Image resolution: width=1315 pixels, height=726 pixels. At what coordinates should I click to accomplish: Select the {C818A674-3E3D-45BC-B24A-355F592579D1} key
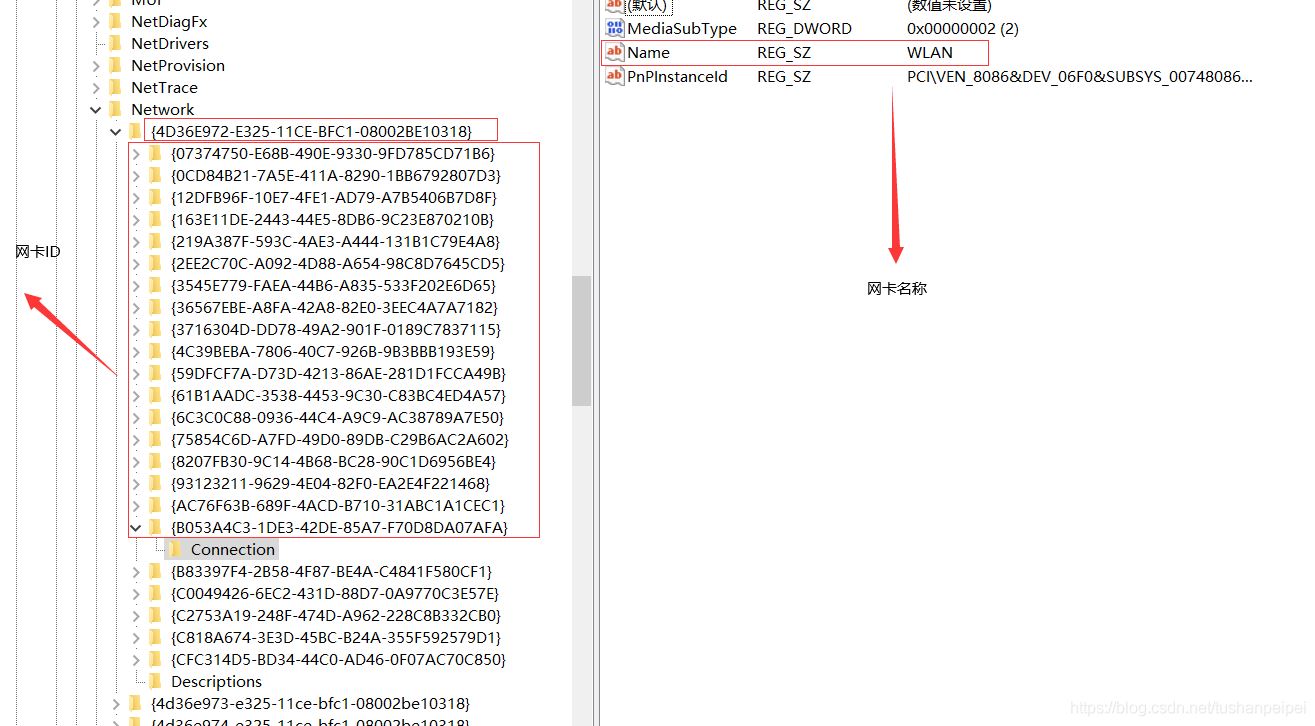tap(336, 638)
